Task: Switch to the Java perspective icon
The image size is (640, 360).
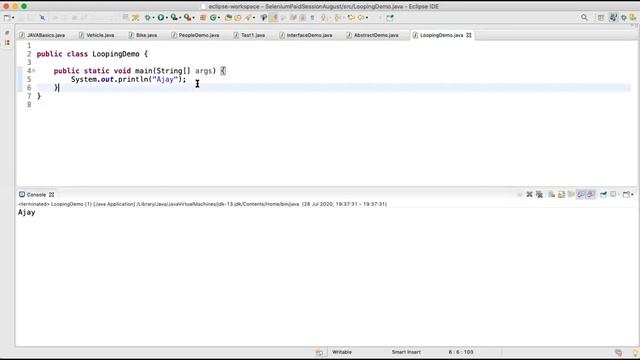Action: click(613, 17)
